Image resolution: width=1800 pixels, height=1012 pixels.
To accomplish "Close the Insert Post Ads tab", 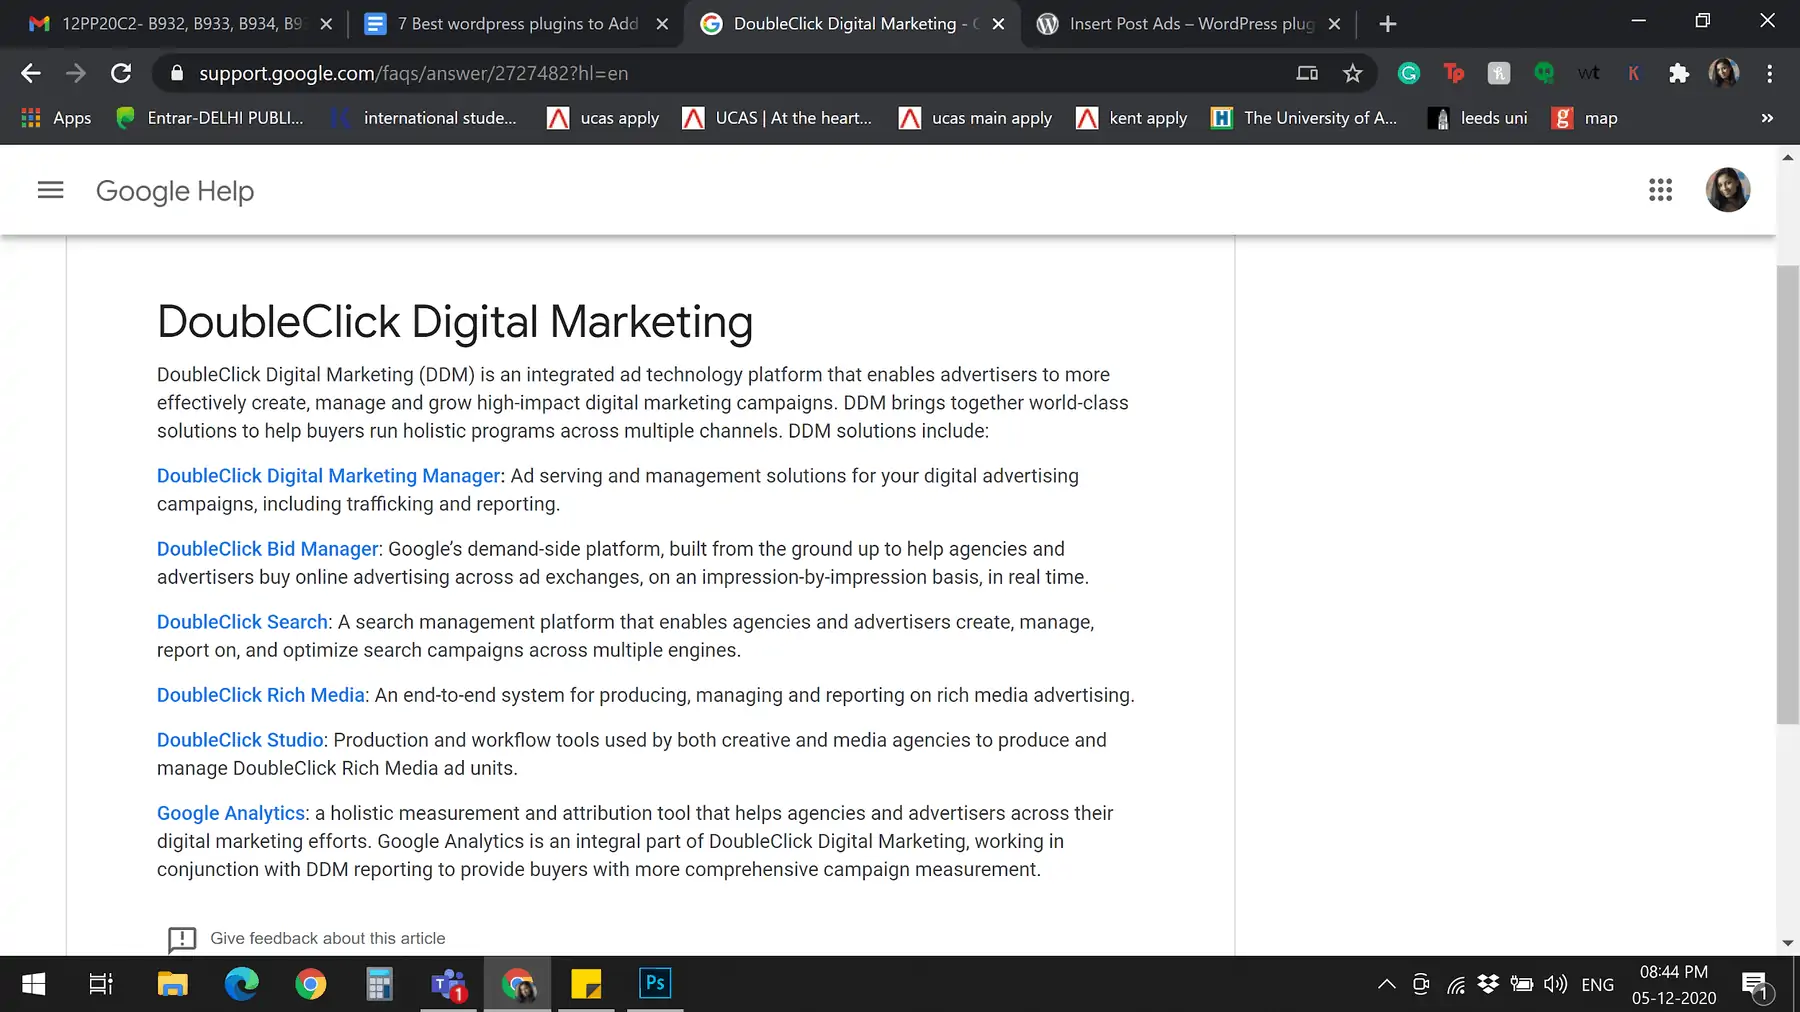I will click(1334, 24).
